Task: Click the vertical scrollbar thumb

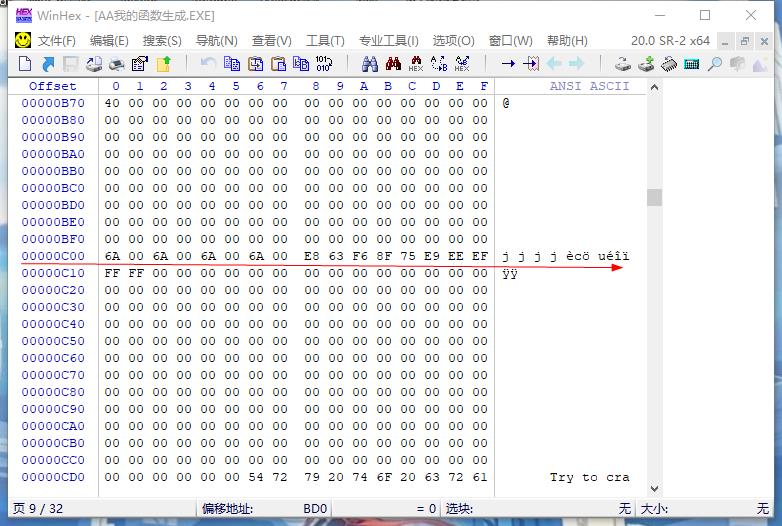Action: pyautogui.click(x=654, y=197)
